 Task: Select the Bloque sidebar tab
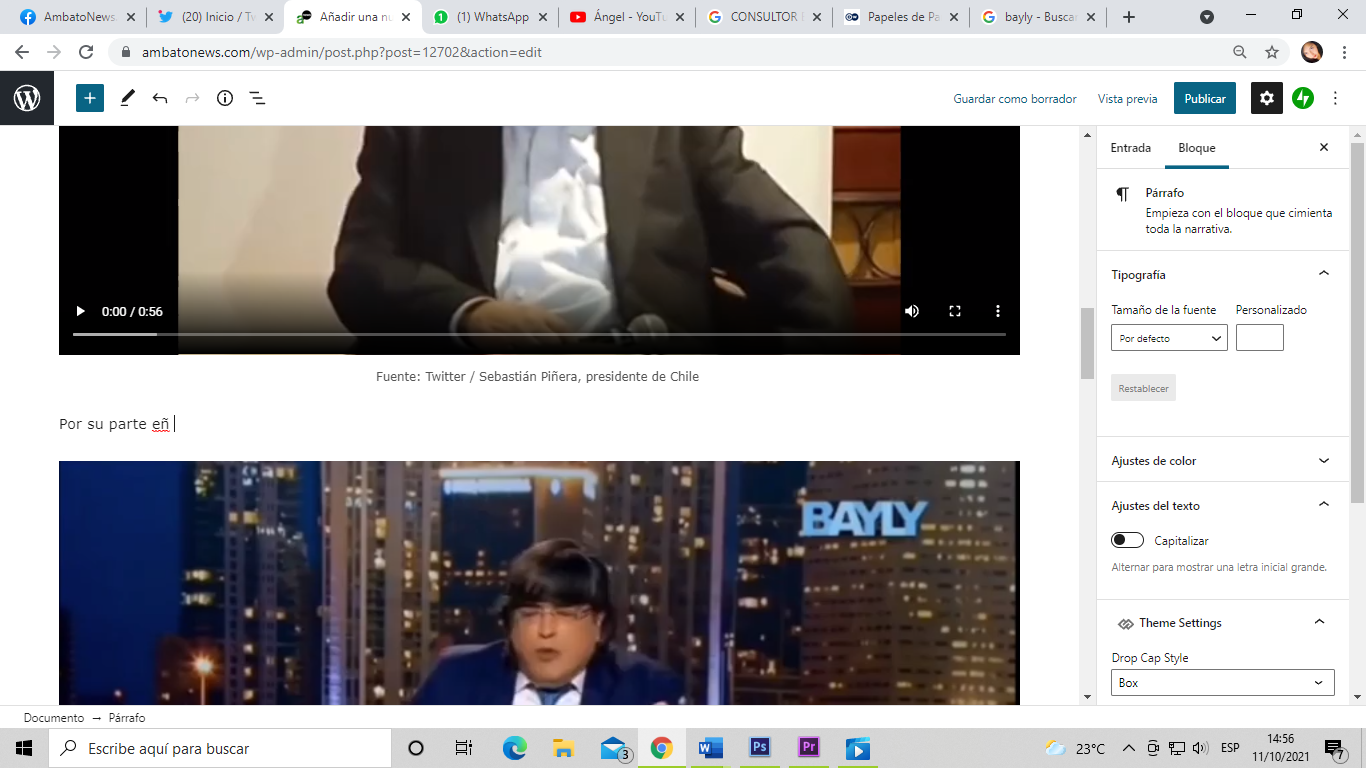click(x=1197, y=147)
